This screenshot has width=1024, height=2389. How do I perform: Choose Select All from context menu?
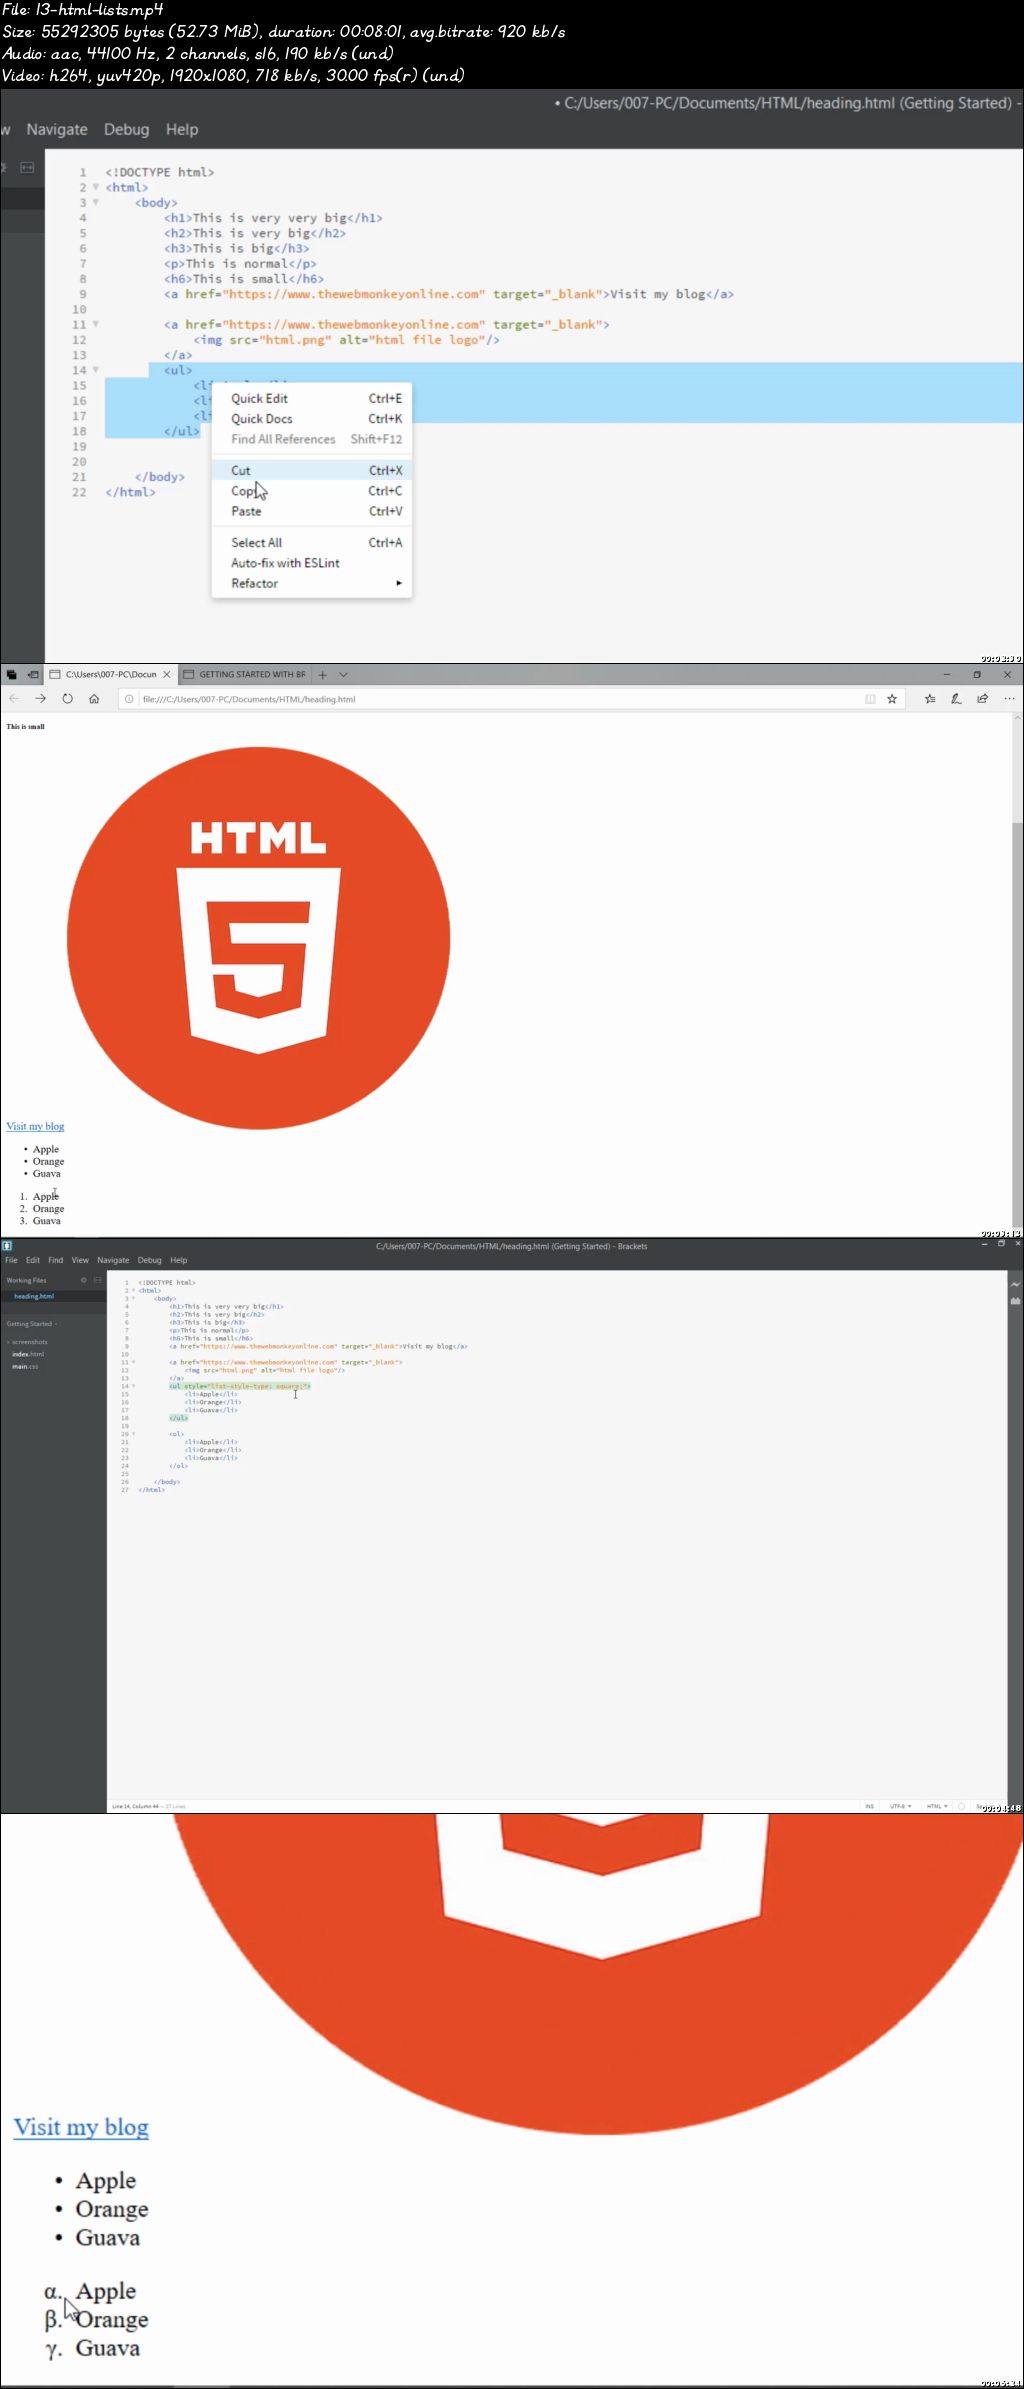click(312, 542)
